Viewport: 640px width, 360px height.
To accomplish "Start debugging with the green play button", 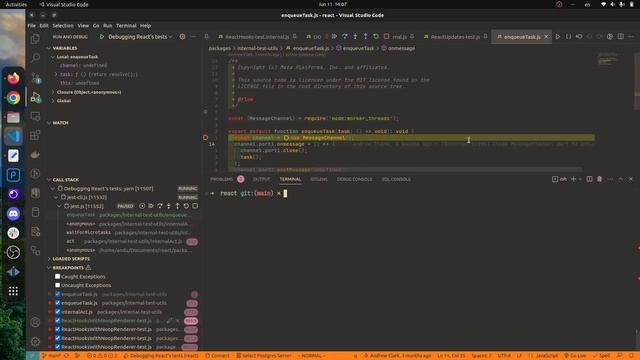I will (x=102, y=37).
